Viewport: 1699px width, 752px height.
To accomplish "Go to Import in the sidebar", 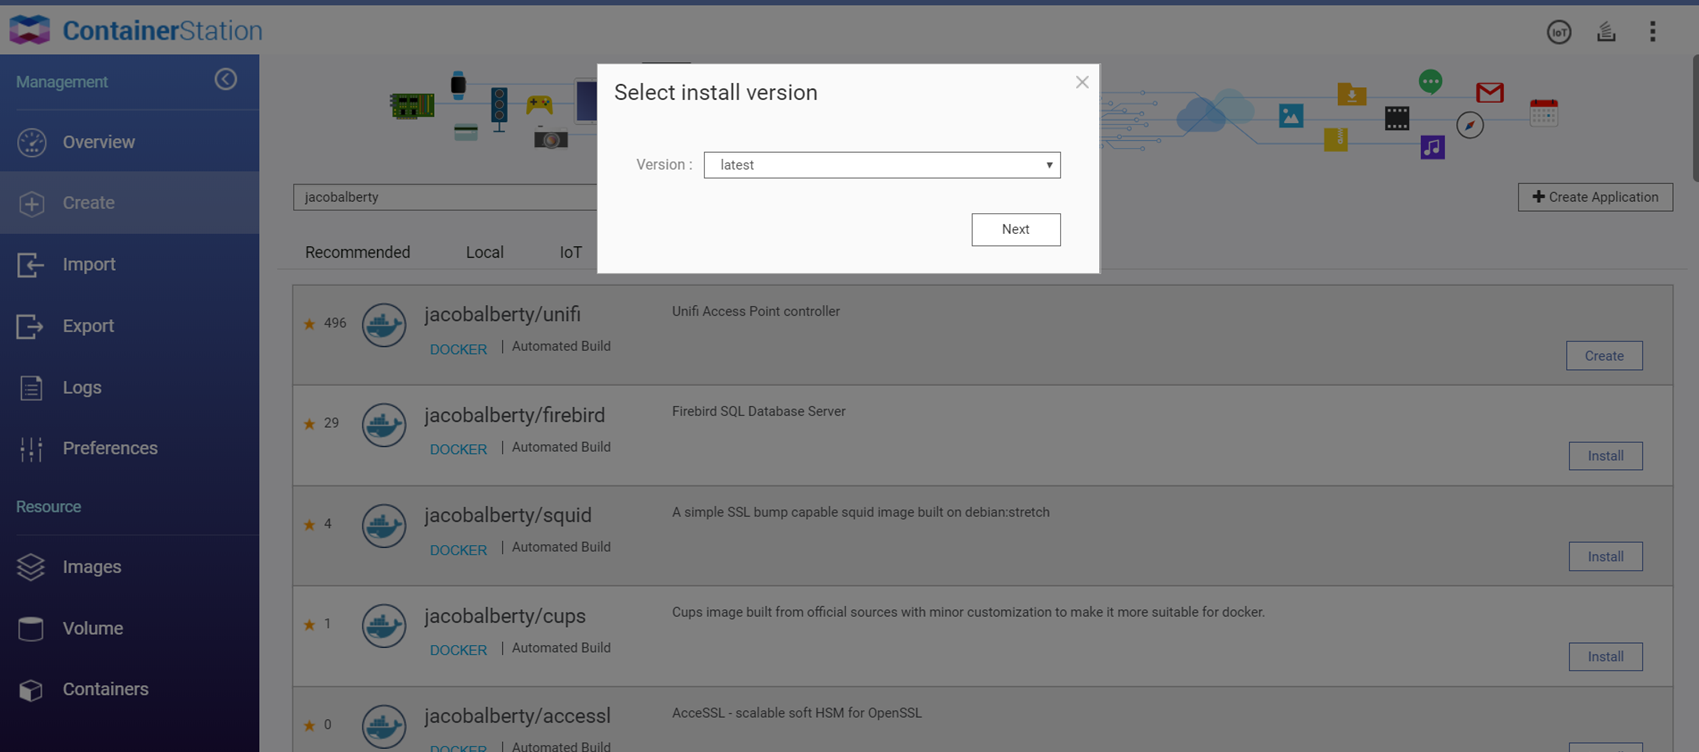I will 89,265.
